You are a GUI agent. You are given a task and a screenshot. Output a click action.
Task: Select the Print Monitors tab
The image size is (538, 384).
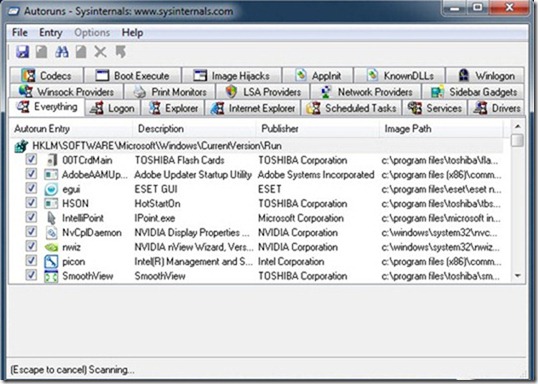pos(170,92)
